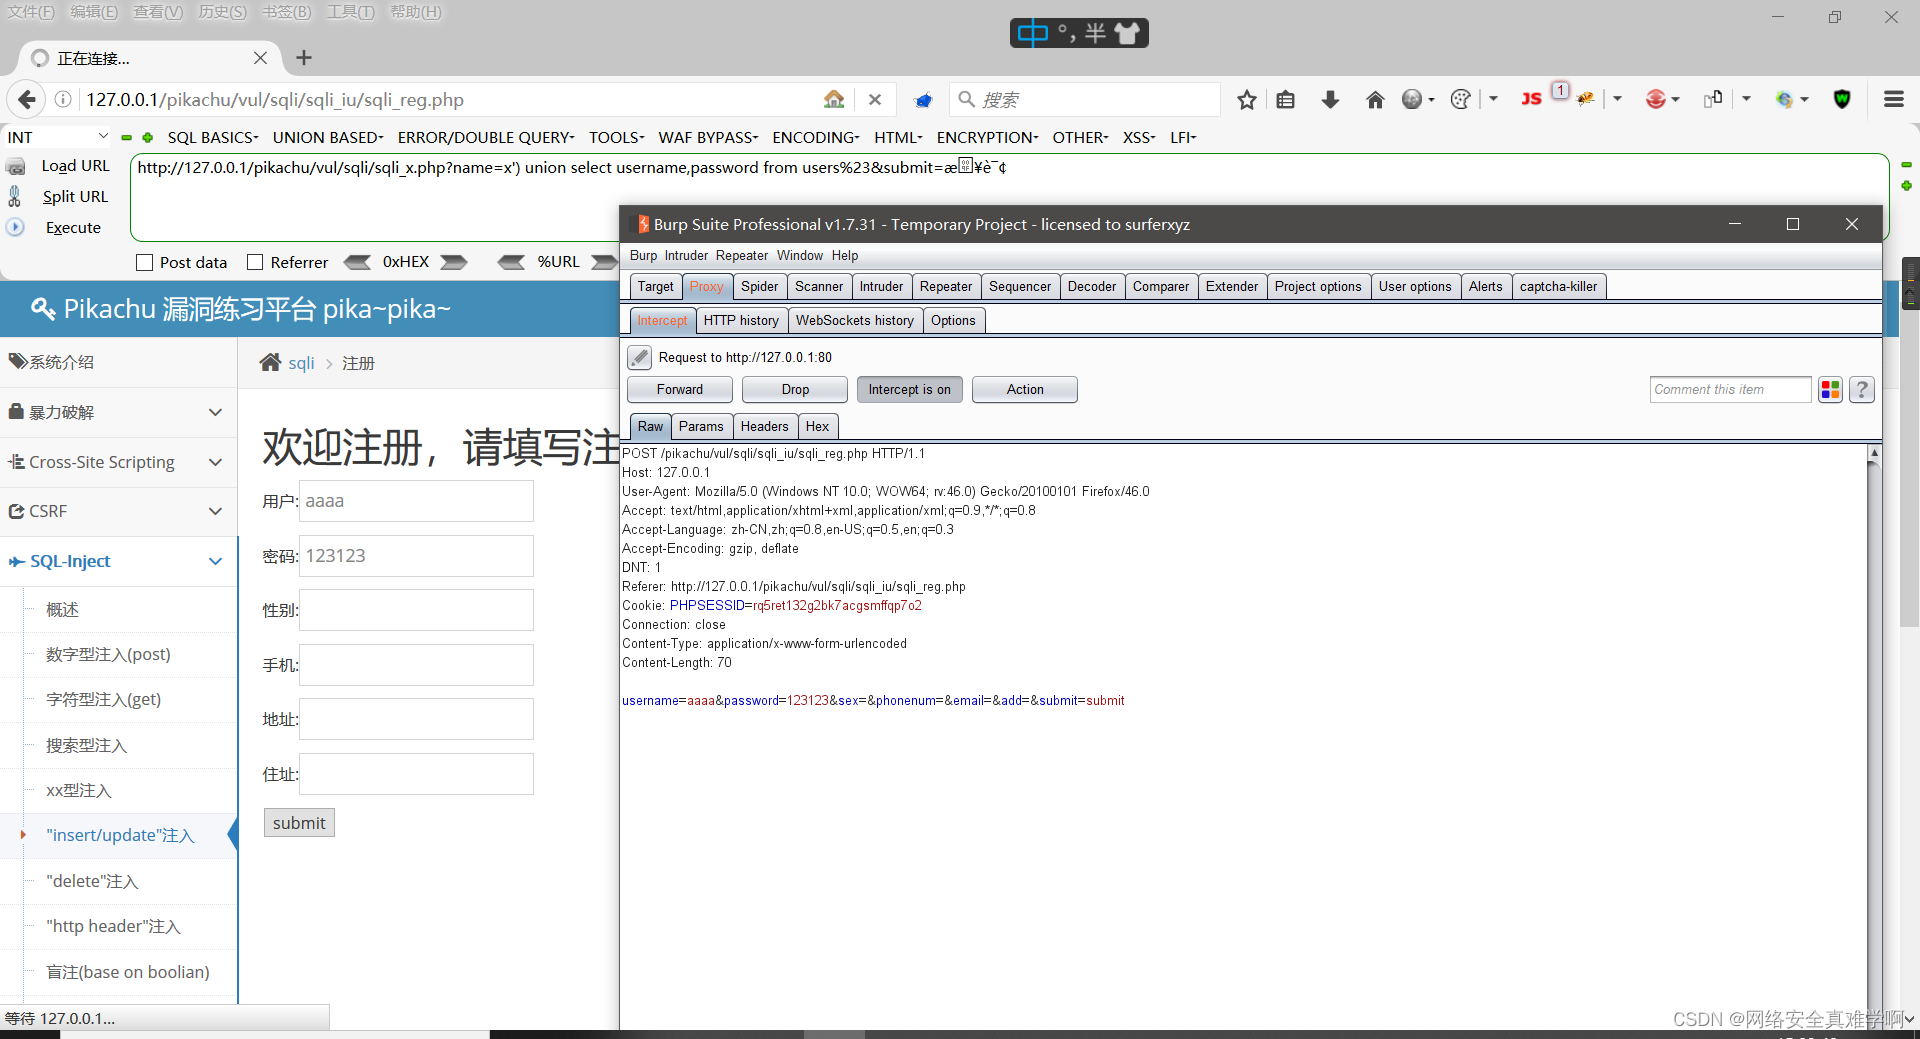Click the Action button in Burp
Viewport: 1920px width, 1039px height.
[1025, 390]
